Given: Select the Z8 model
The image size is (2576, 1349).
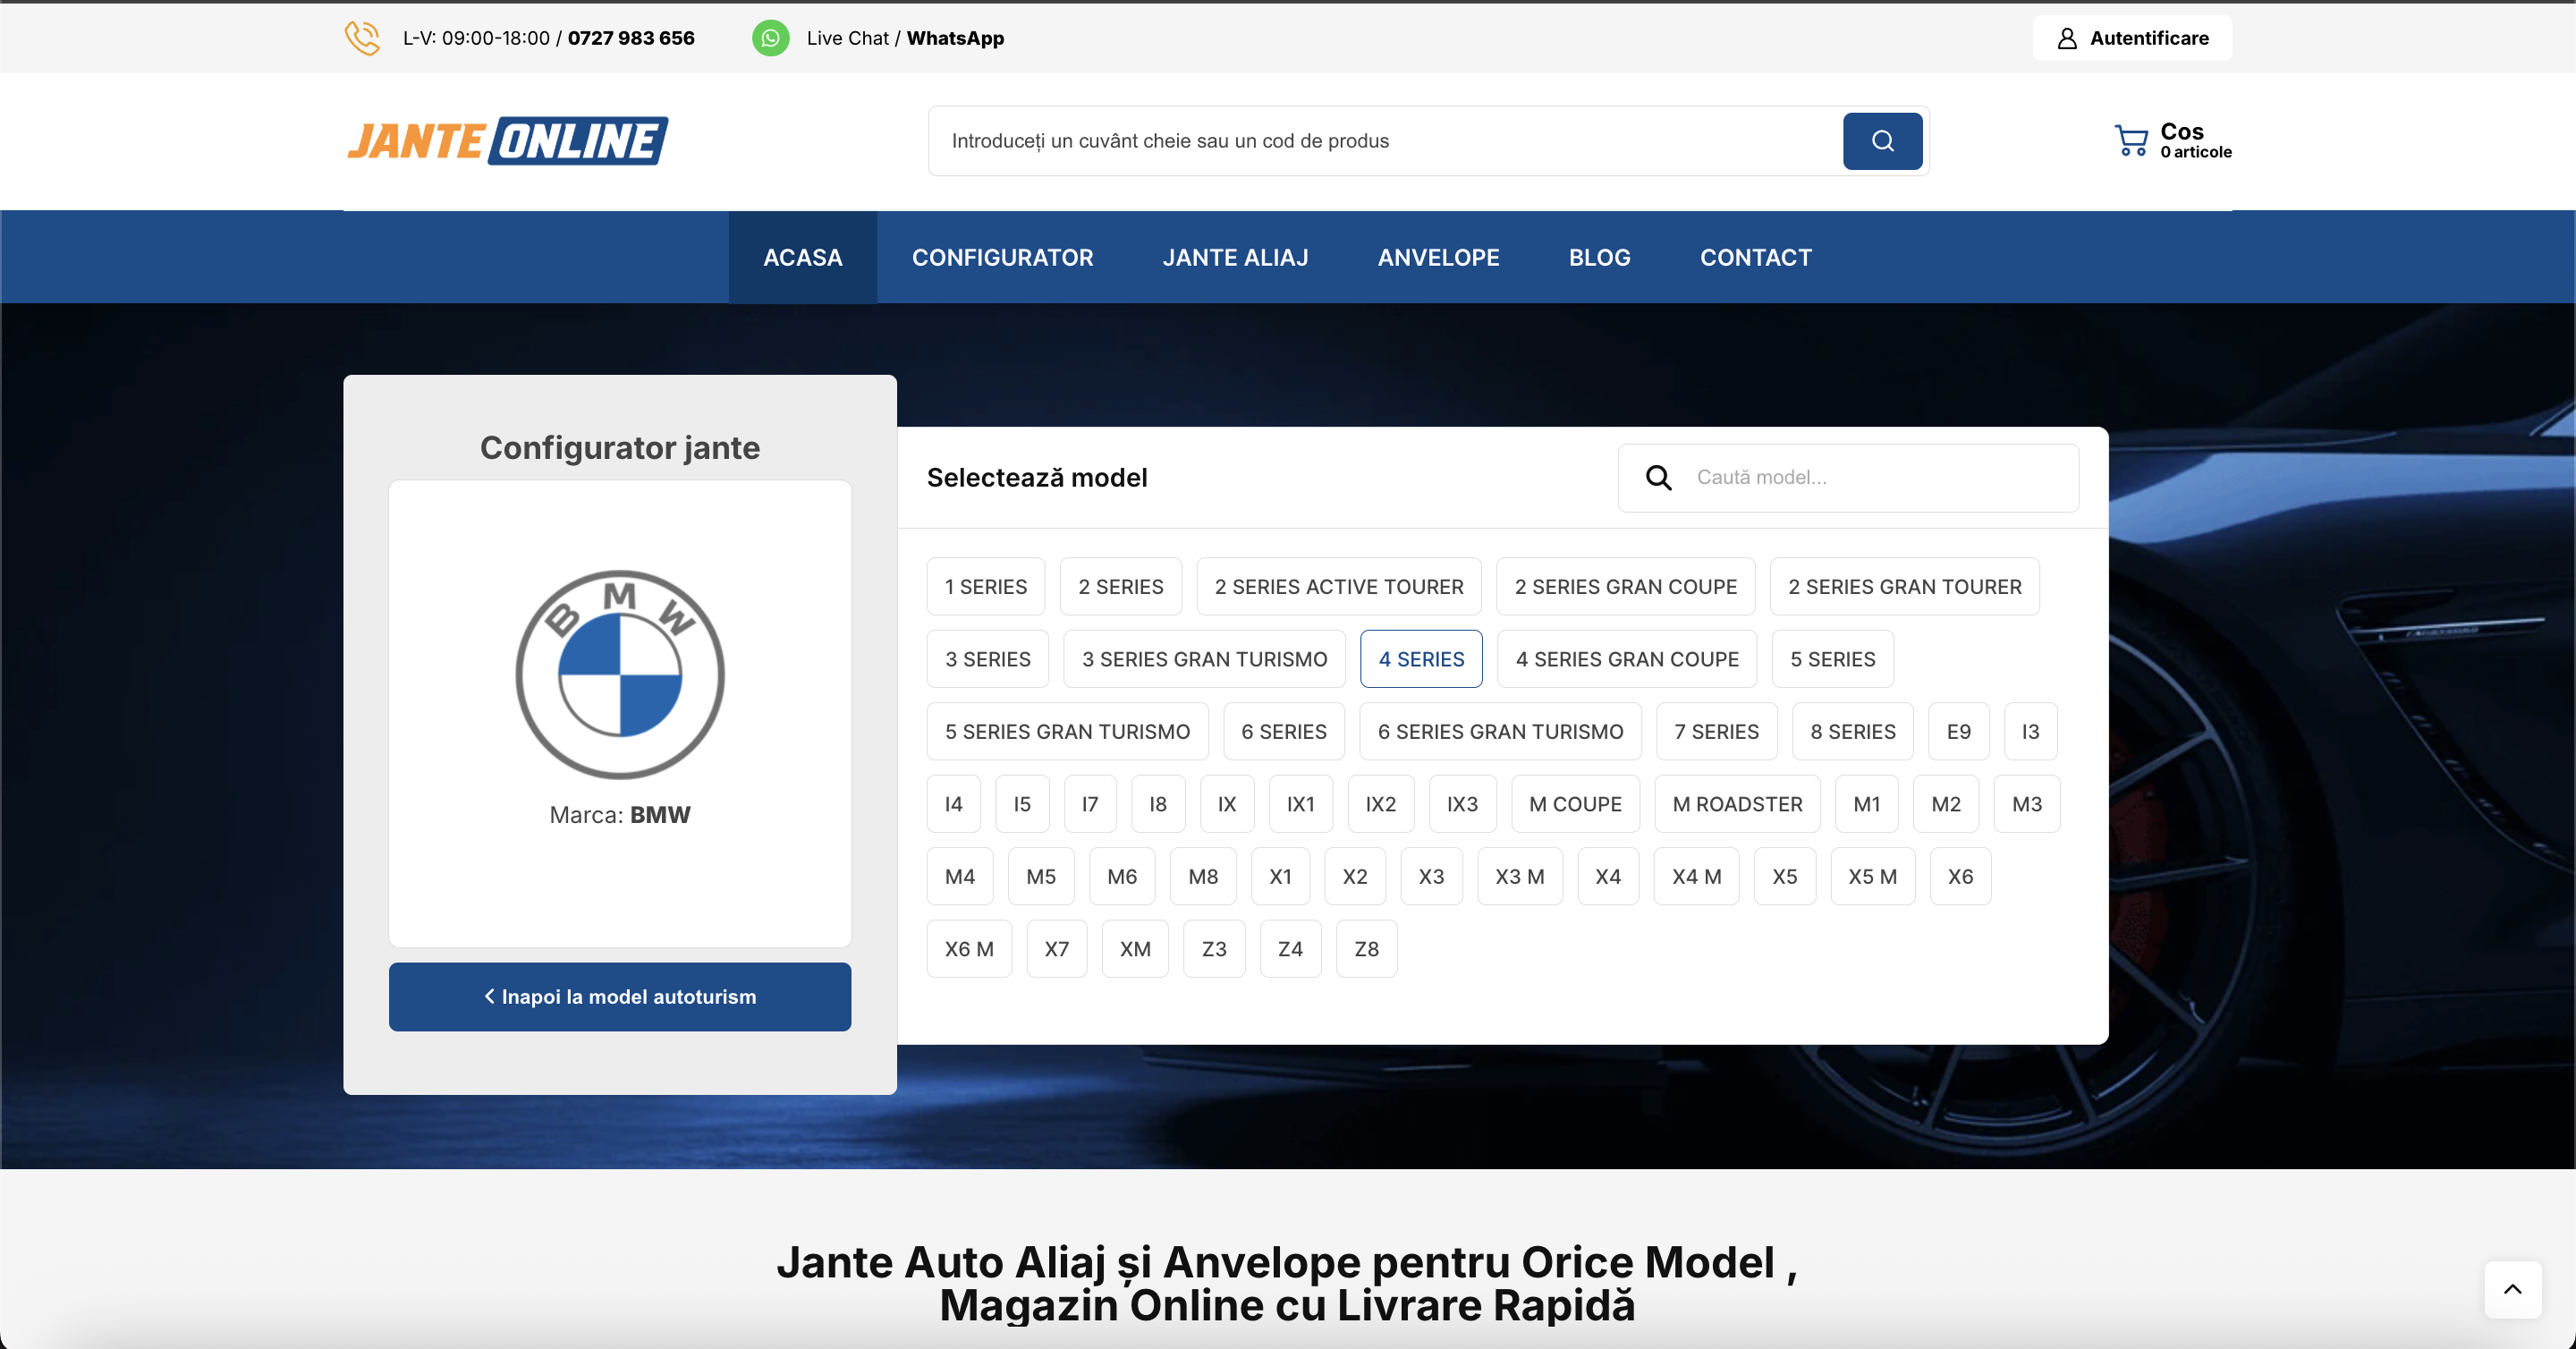Looking at the screenshot, I should (x=1366, y=948).
